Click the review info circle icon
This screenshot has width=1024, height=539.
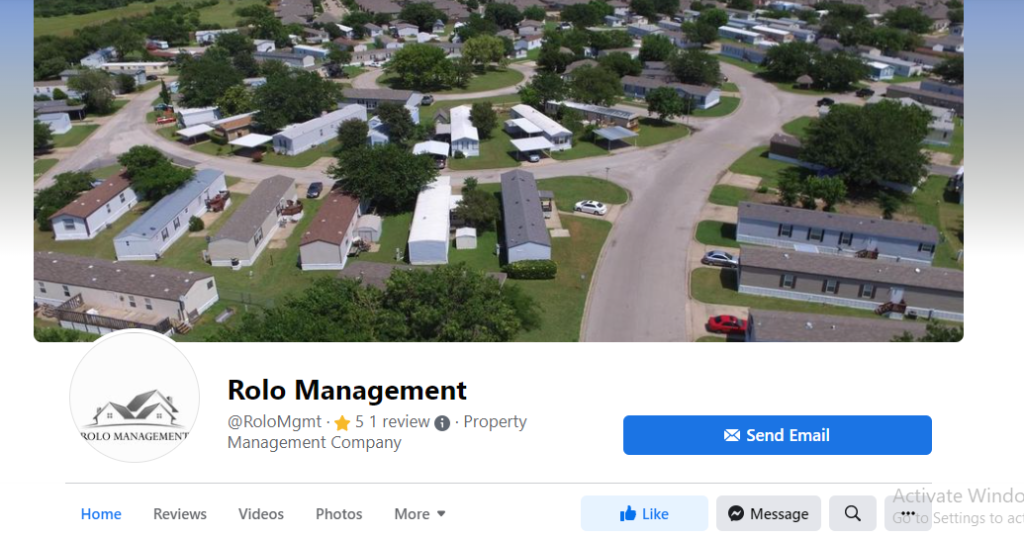(442, 423)
